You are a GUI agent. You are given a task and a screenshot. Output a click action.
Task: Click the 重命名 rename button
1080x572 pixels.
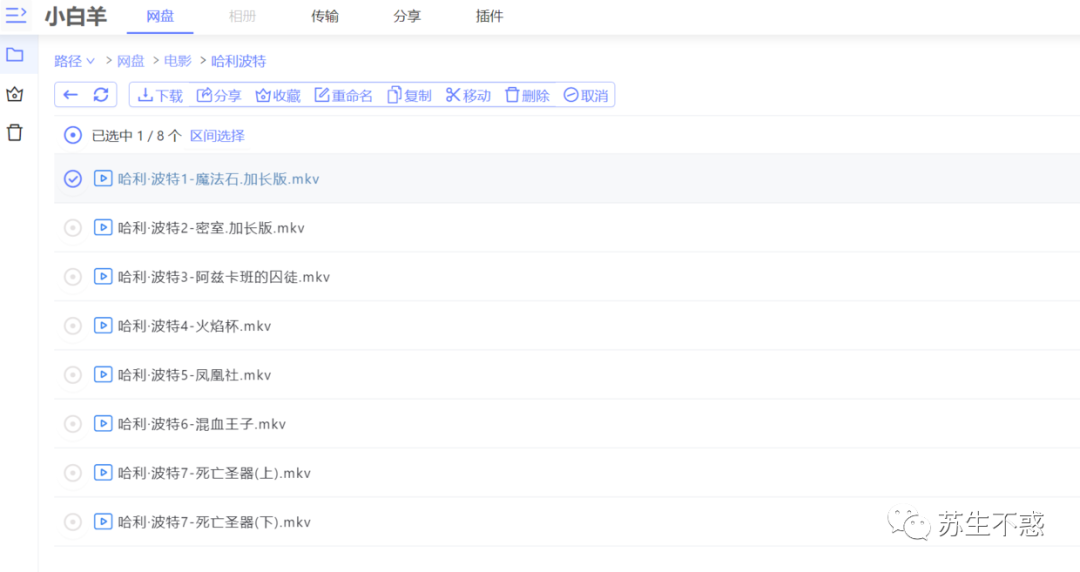(x=344, y=95)
